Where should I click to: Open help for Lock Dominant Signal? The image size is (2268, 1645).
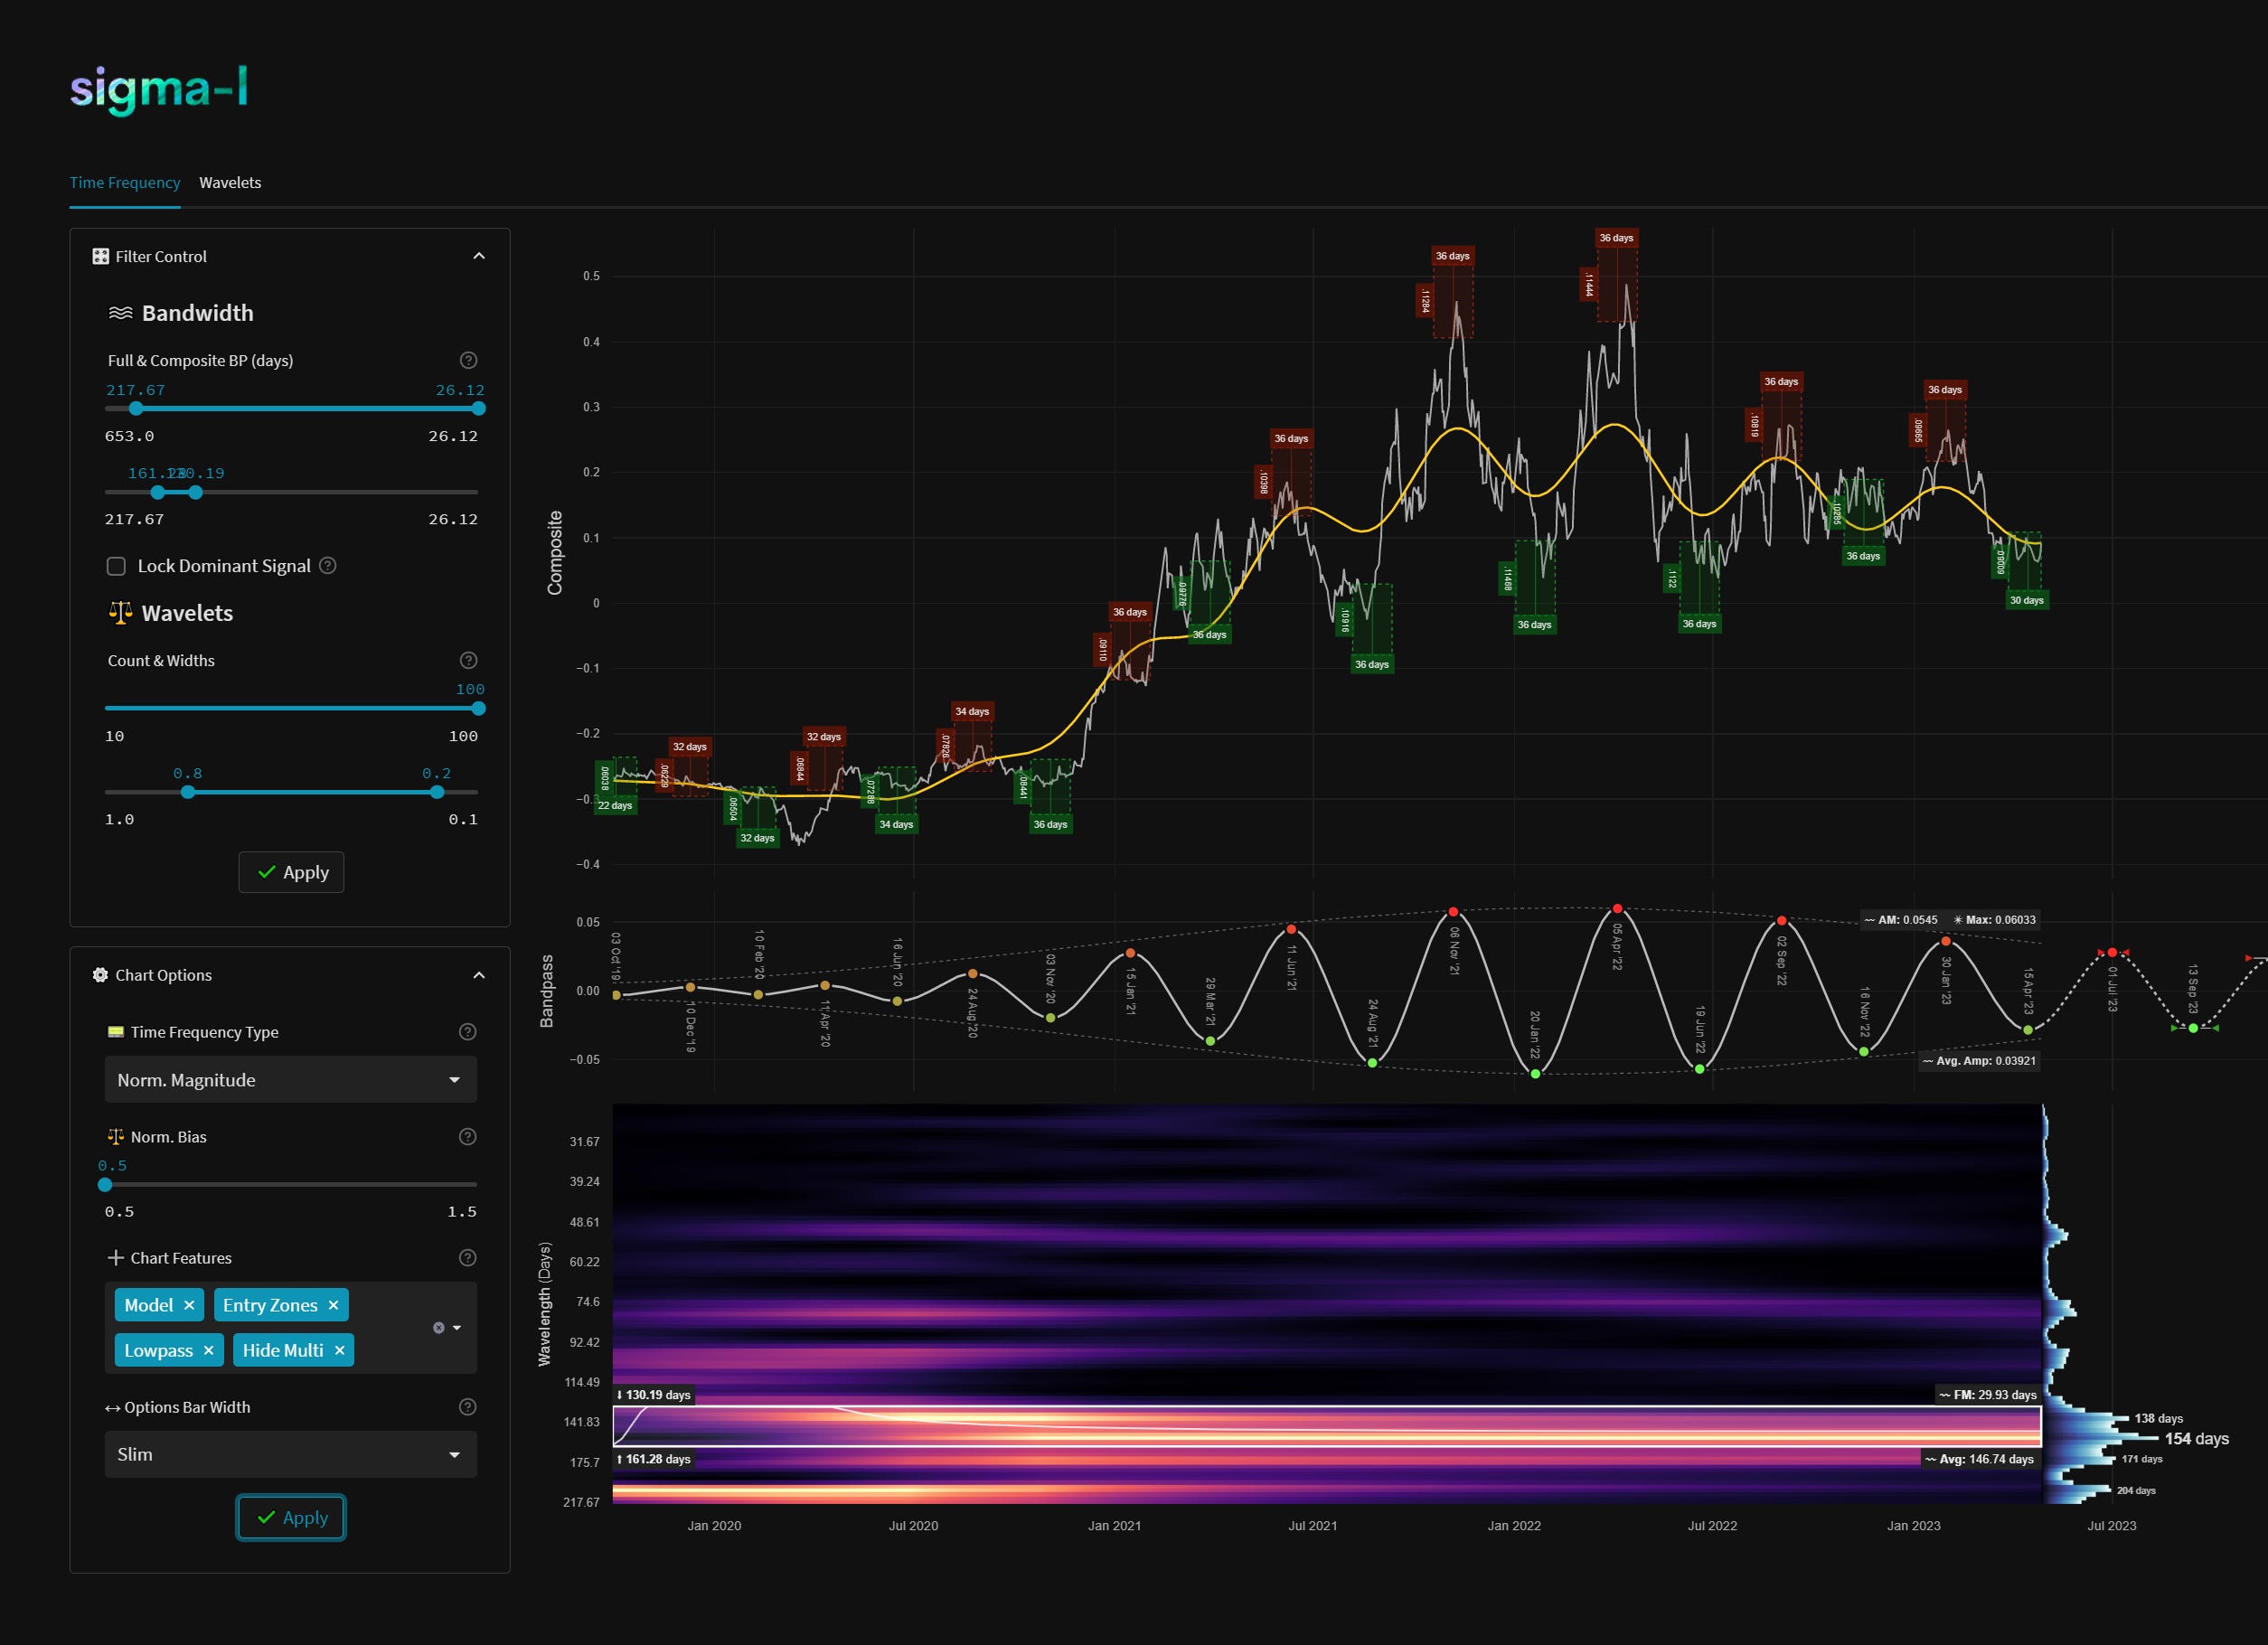pos(327,565)
